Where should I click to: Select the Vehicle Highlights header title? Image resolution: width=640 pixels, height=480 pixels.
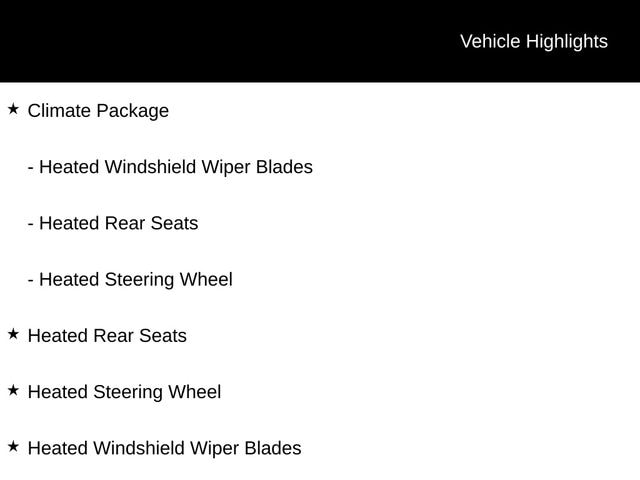[x=533, y=41]
